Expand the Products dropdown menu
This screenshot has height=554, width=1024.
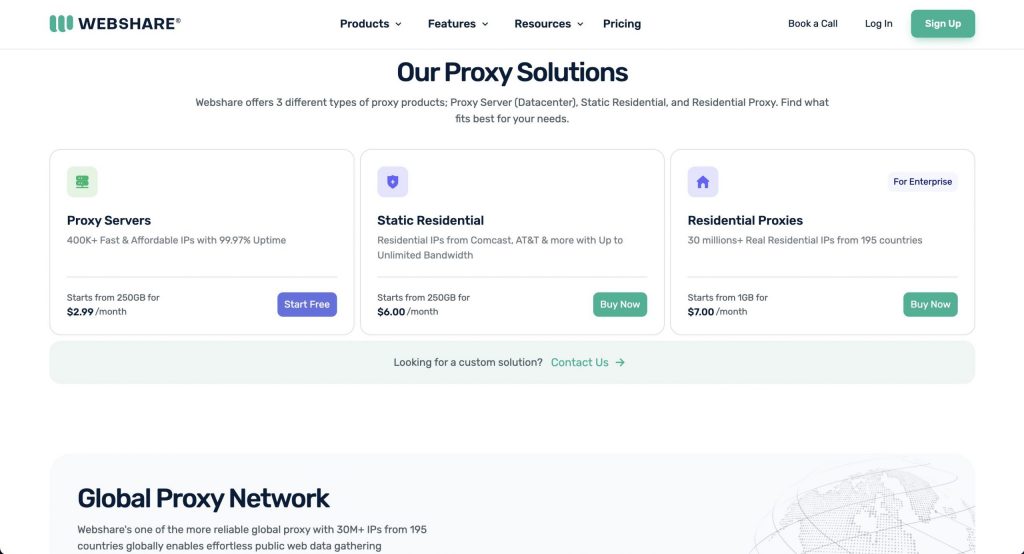point(370,24)
